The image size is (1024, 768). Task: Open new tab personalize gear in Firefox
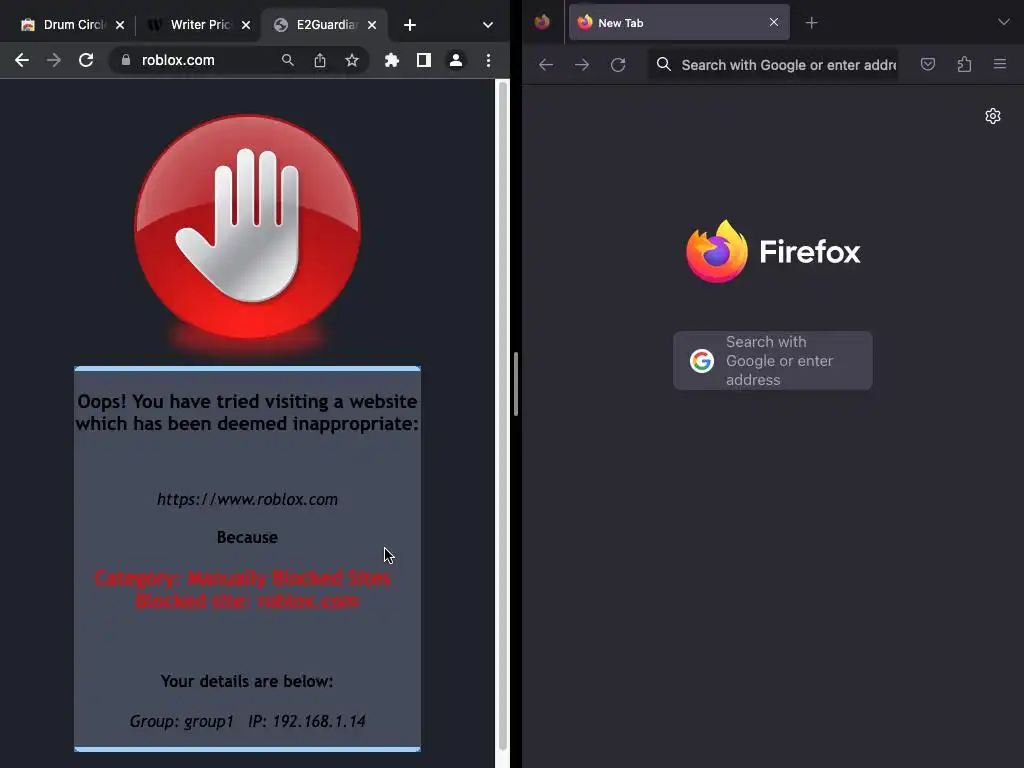[x=993, y=116]
